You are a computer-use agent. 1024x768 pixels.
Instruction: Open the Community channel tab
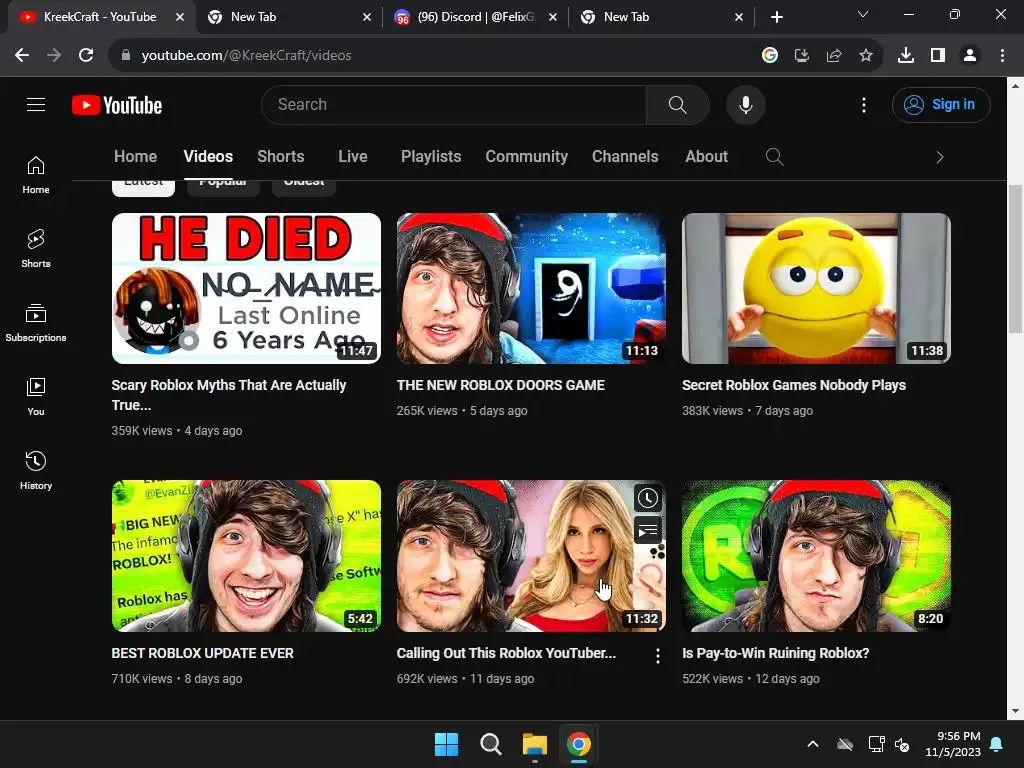point(526,157)
